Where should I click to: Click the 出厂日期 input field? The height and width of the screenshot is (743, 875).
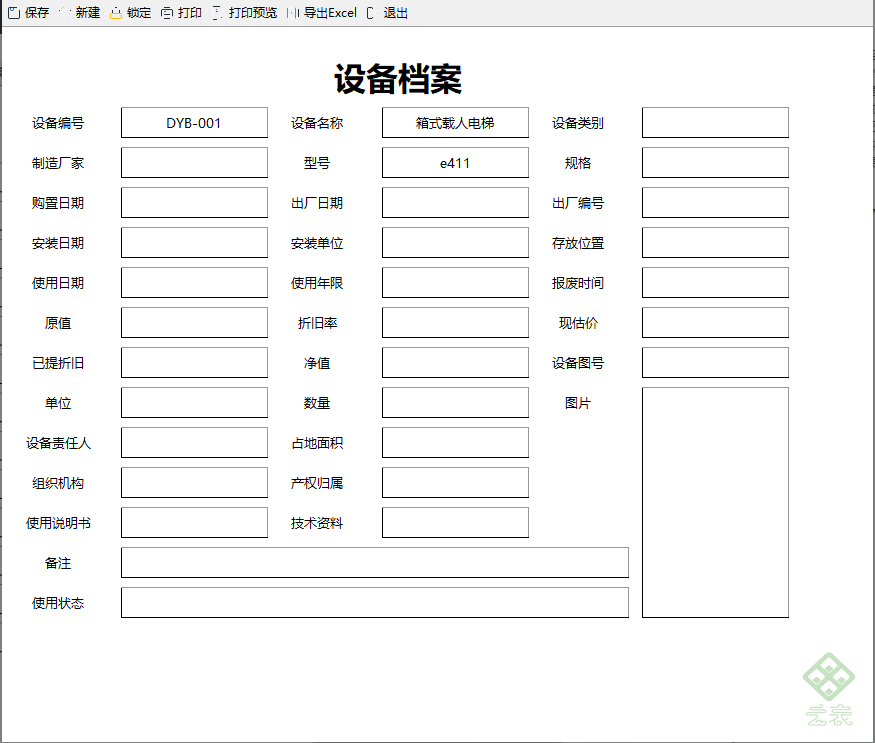pos(455,203)
